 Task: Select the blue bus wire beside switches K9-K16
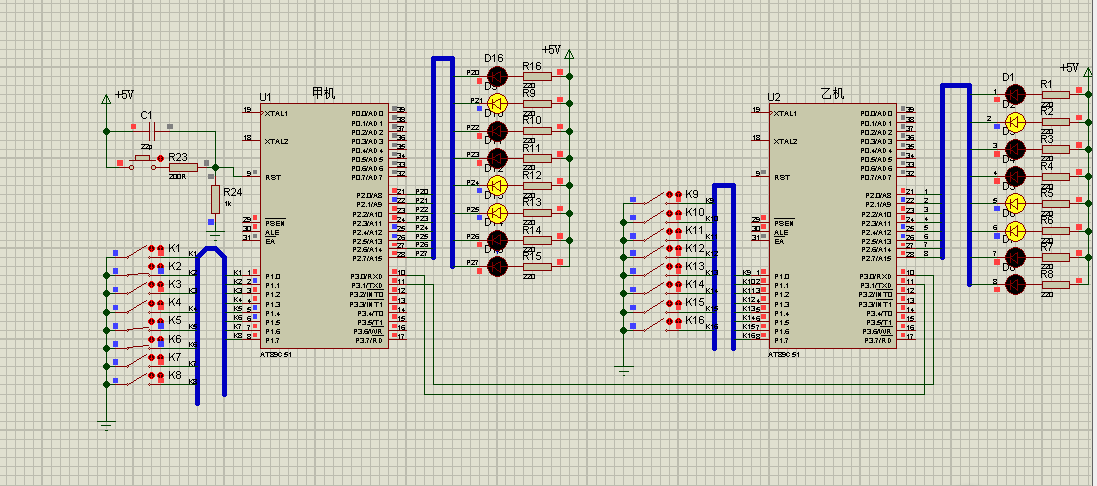724,267
